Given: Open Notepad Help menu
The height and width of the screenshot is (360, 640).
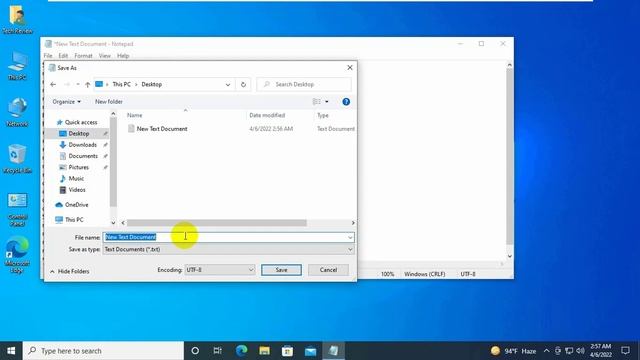Looking at the screenshot, I should [x=123, y=56].
